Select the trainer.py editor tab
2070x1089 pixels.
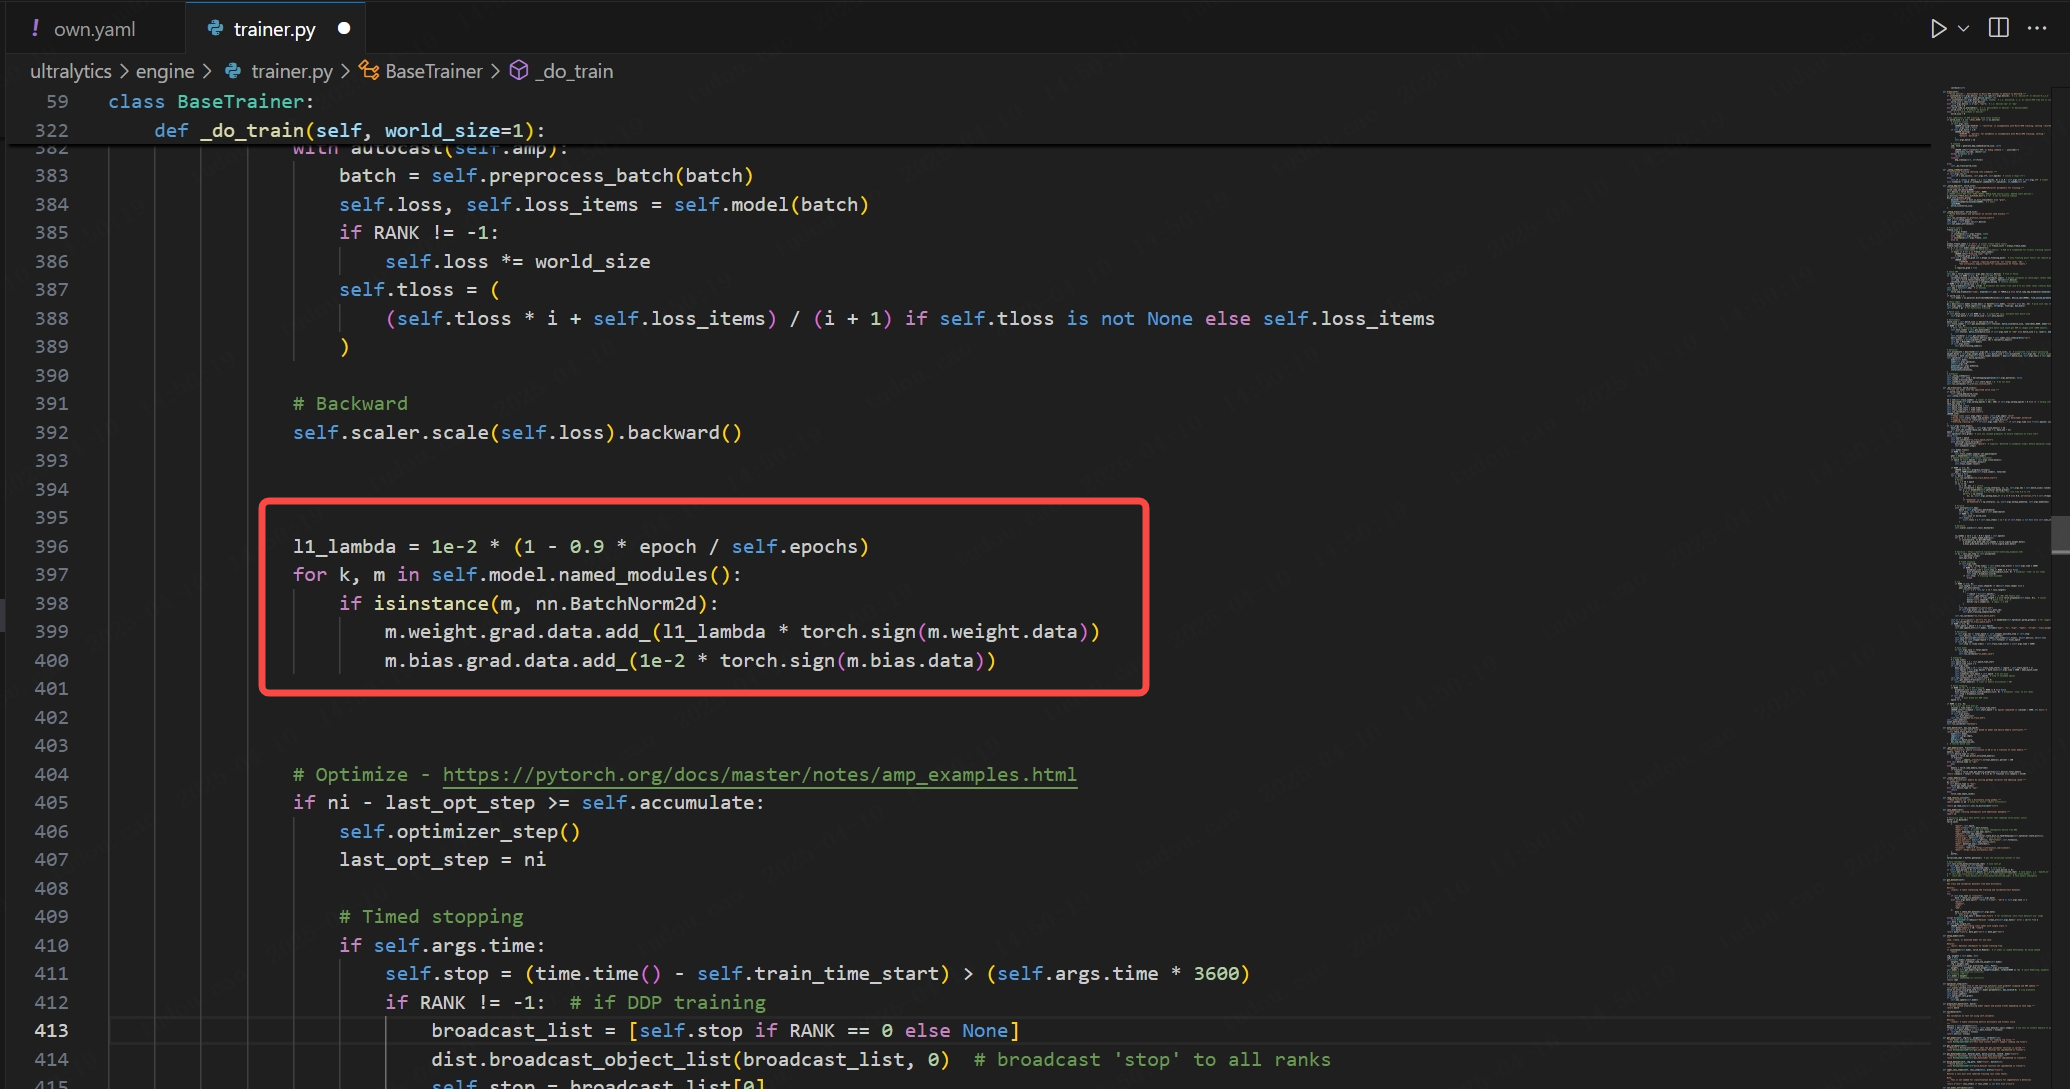274,29
